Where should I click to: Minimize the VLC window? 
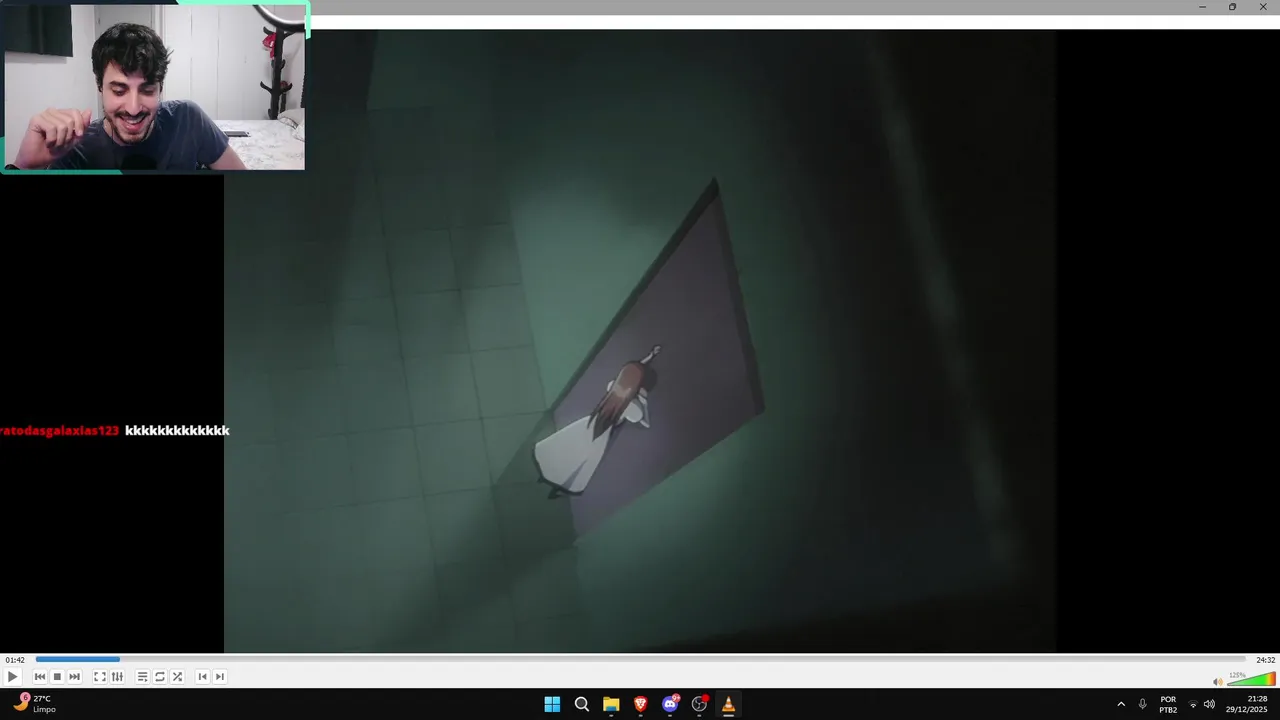coord(1202,7)
